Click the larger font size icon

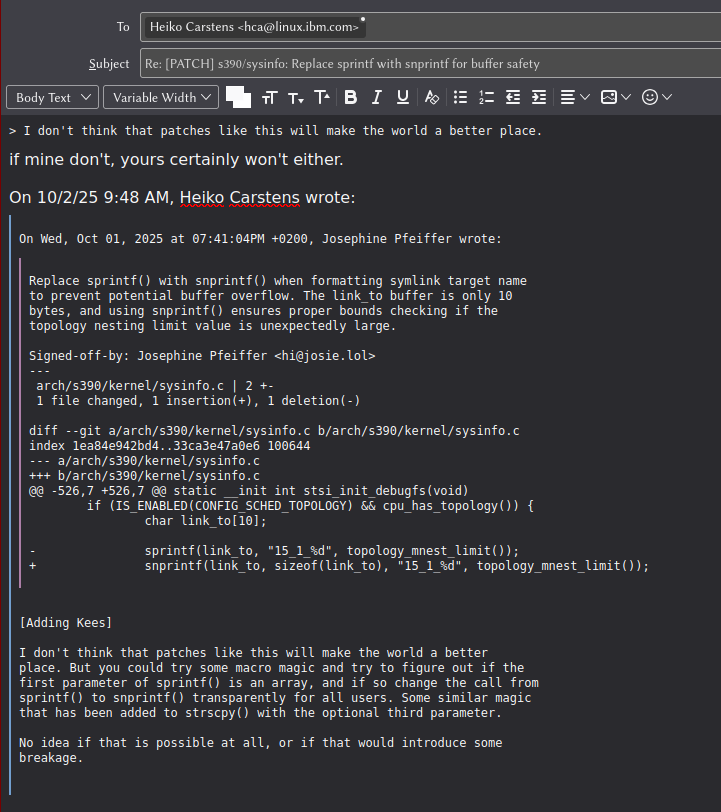pyautogui.click(x=322, y=97)
